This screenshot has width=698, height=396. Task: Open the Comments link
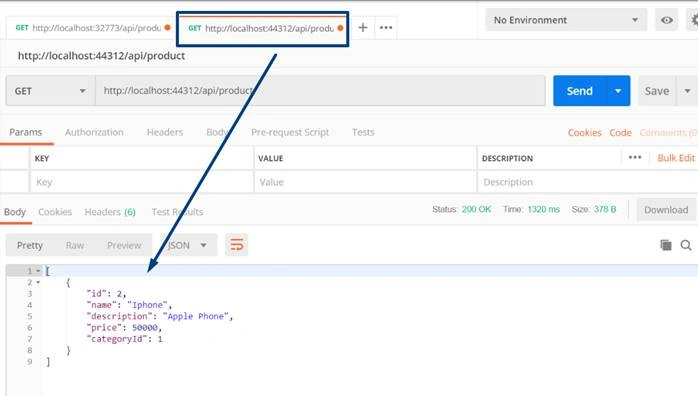(x=668, y=133)
